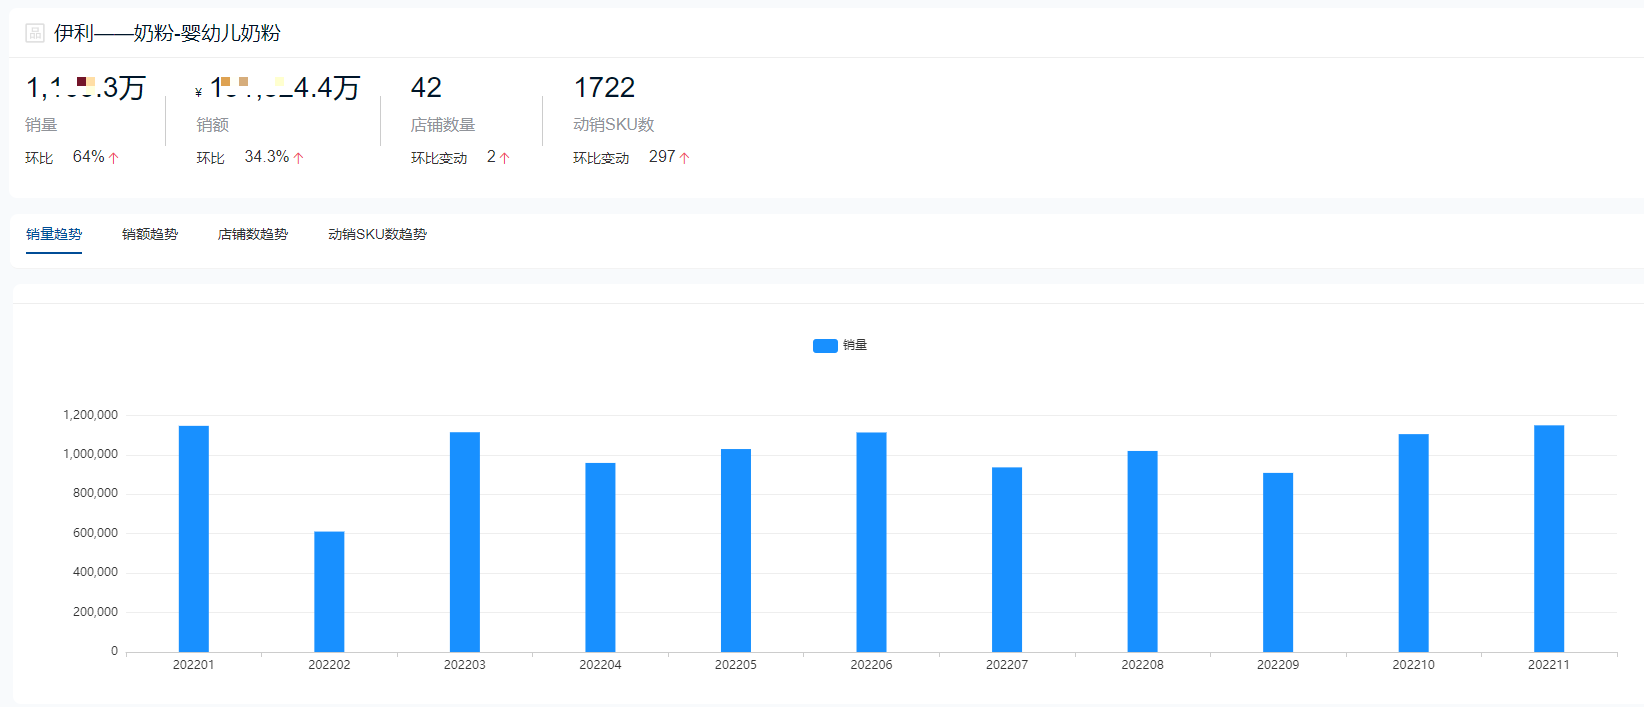The width and height of the screenshot is (1644, 707).
Task: Select the 202209 sales bar
Action: [1278, 562]
